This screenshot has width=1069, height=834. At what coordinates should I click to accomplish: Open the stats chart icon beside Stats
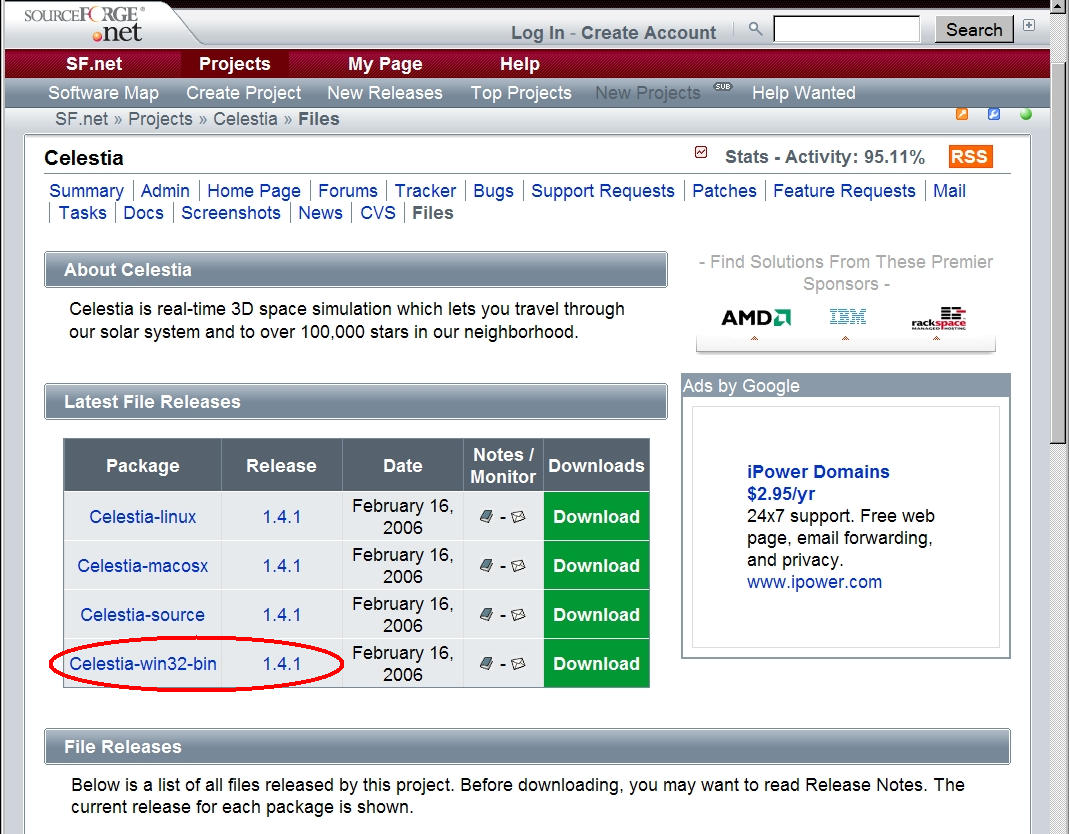tap(701, 152)
